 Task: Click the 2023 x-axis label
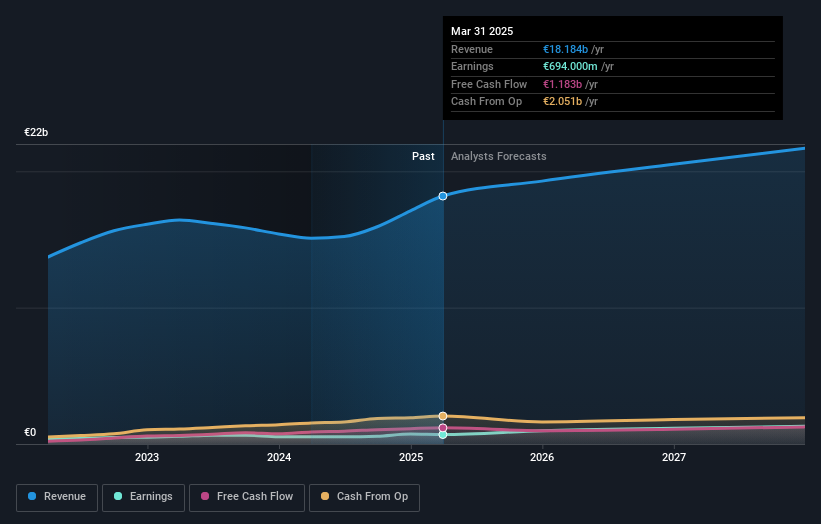(x=147, y=457)
